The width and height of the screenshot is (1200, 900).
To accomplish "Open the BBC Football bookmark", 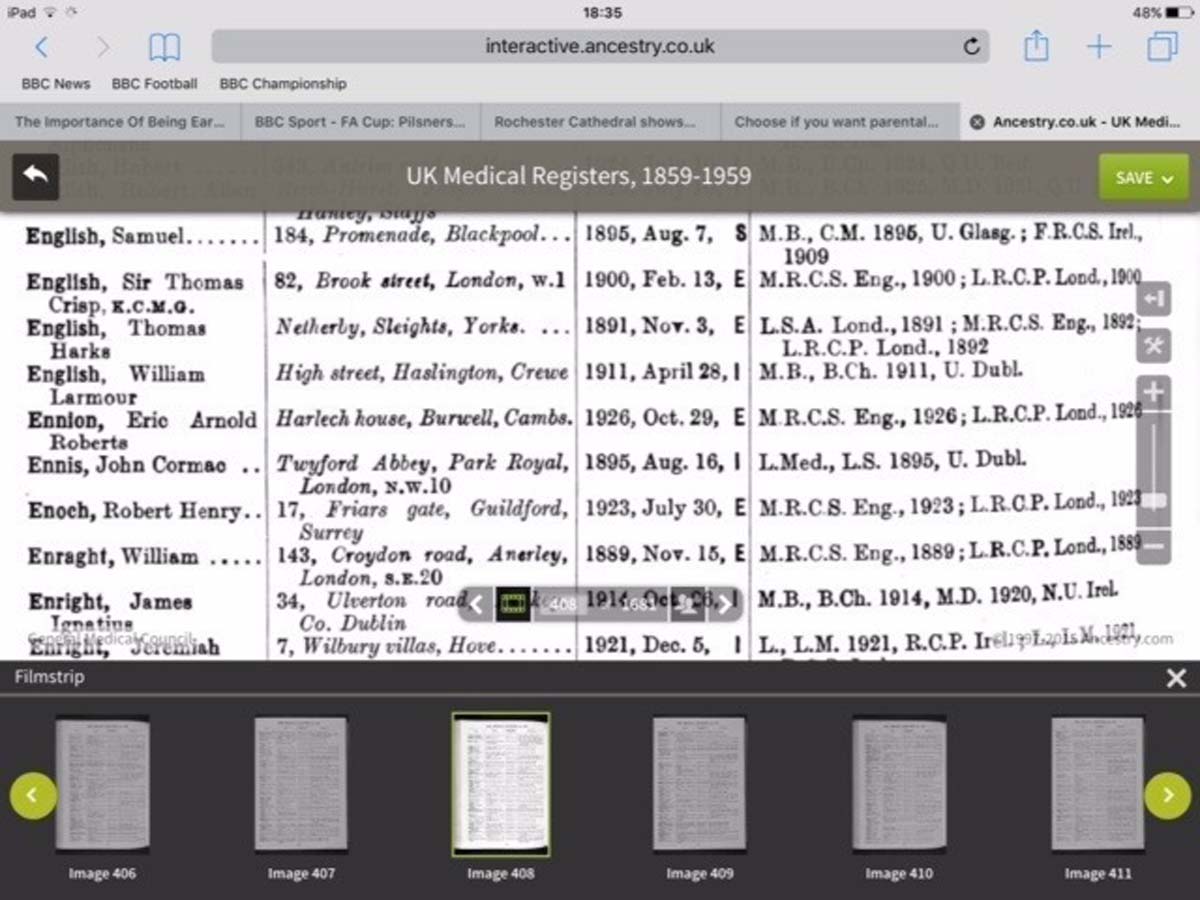I will point(154,84).
